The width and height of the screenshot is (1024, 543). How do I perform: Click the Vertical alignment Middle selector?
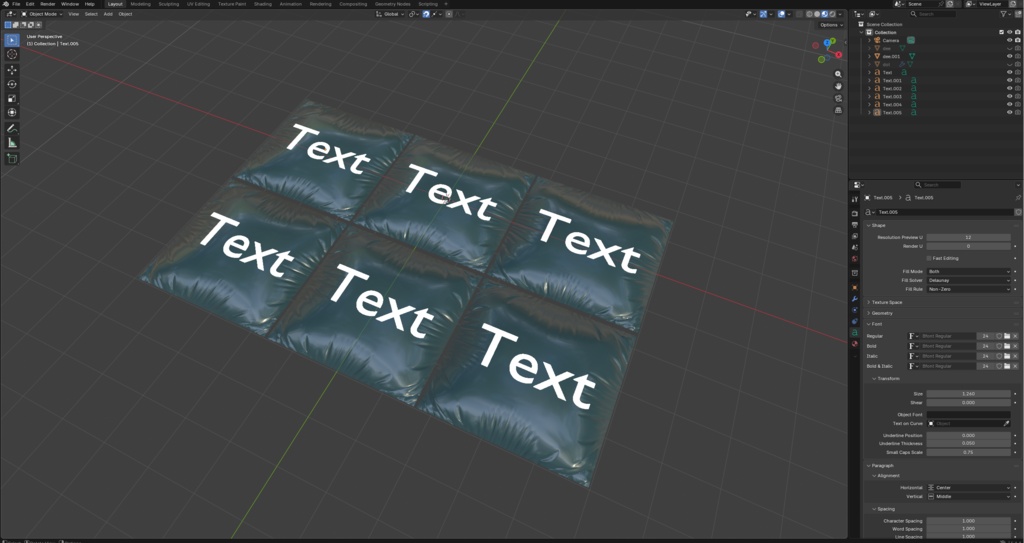click(x=968, y=497)
